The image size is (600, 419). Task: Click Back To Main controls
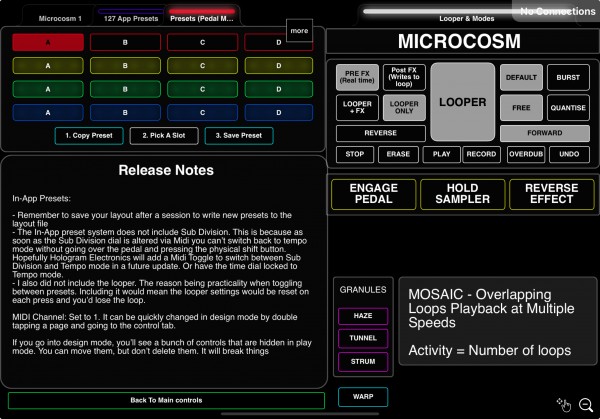[x=166, y=400]
